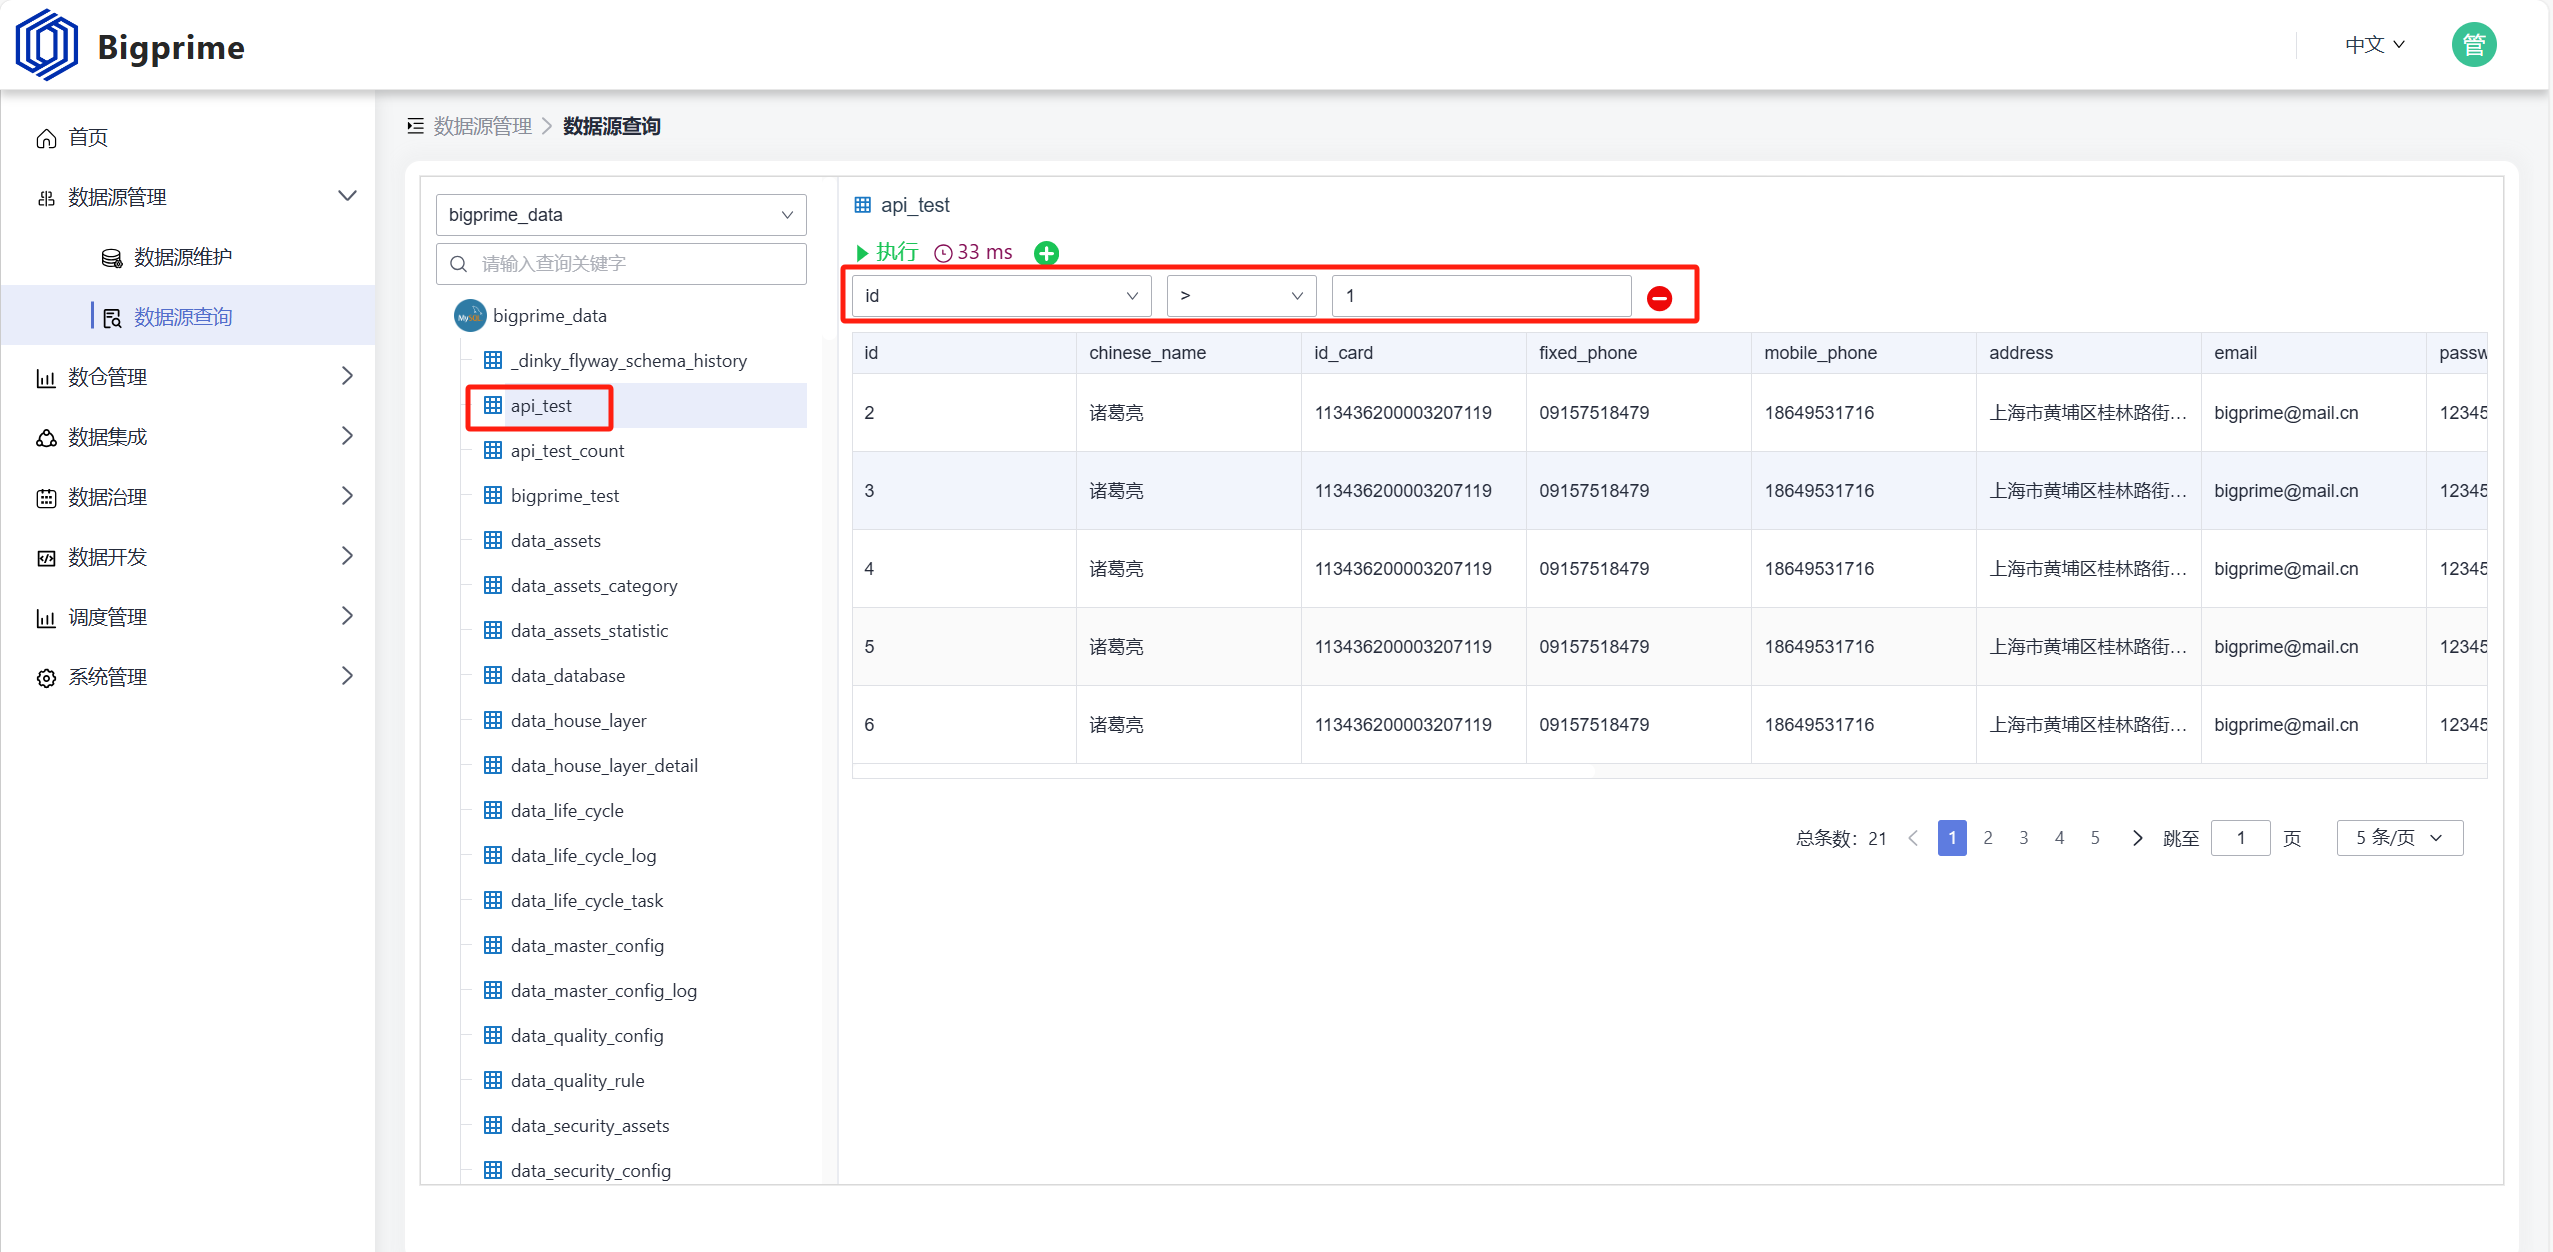Click the 首页 home icon
2553x1252 pixels.
[46, 138]
